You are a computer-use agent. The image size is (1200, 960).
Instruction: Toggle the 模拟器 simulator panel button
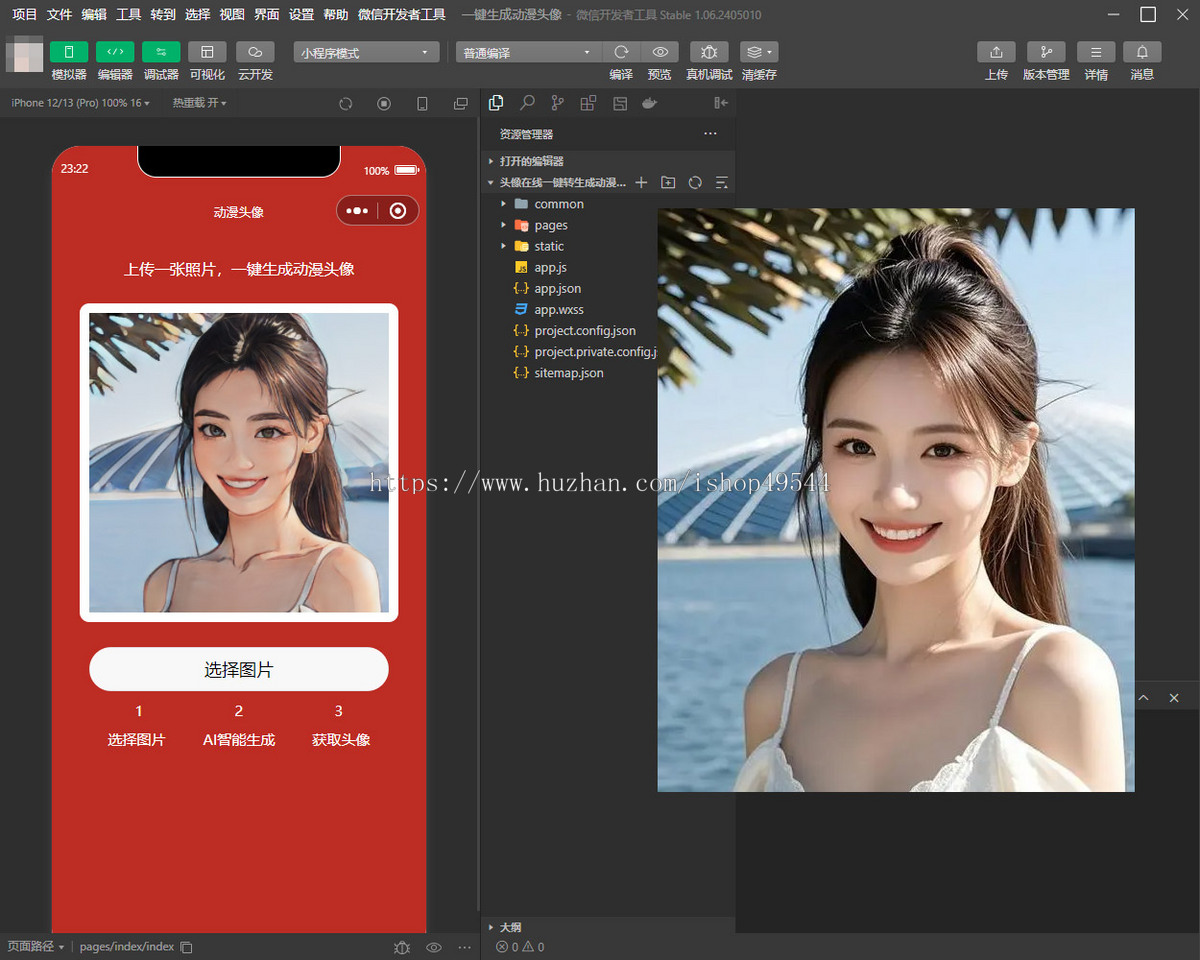[69, 52]
